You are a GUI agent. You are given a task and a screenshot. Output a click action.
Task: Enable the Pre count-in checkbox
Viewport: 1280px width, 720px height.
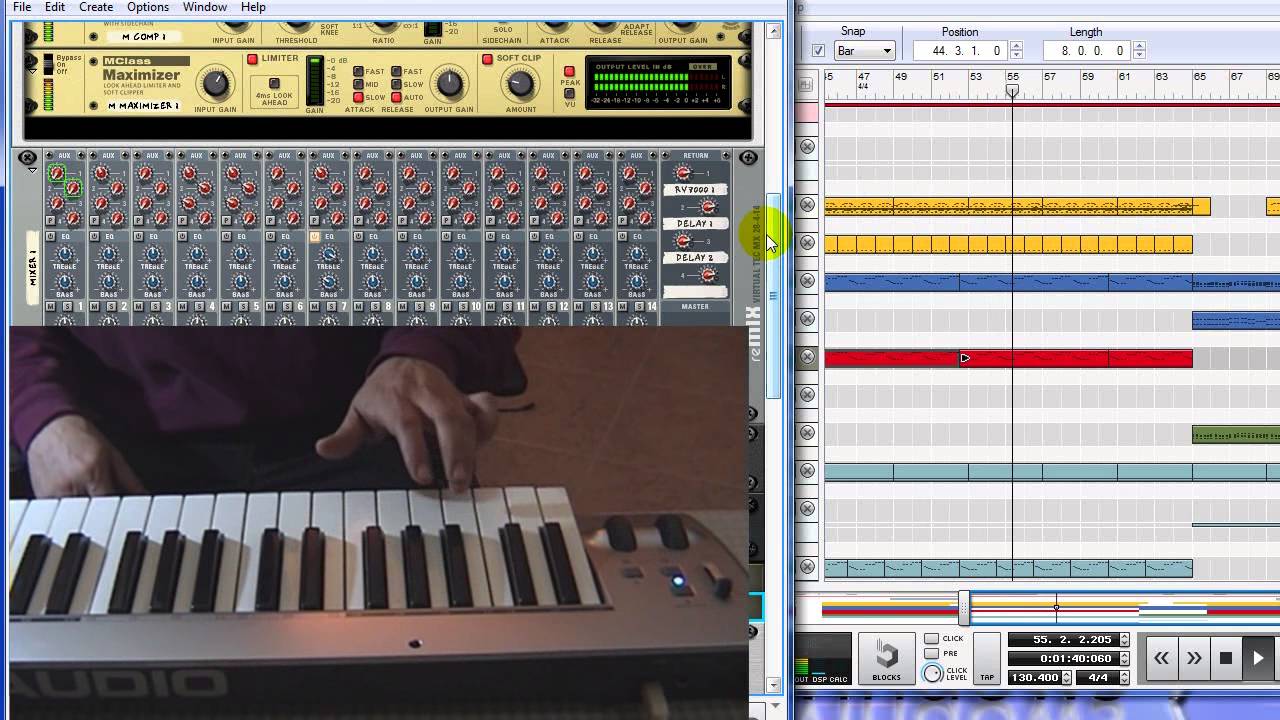click(x=931, y=653)
